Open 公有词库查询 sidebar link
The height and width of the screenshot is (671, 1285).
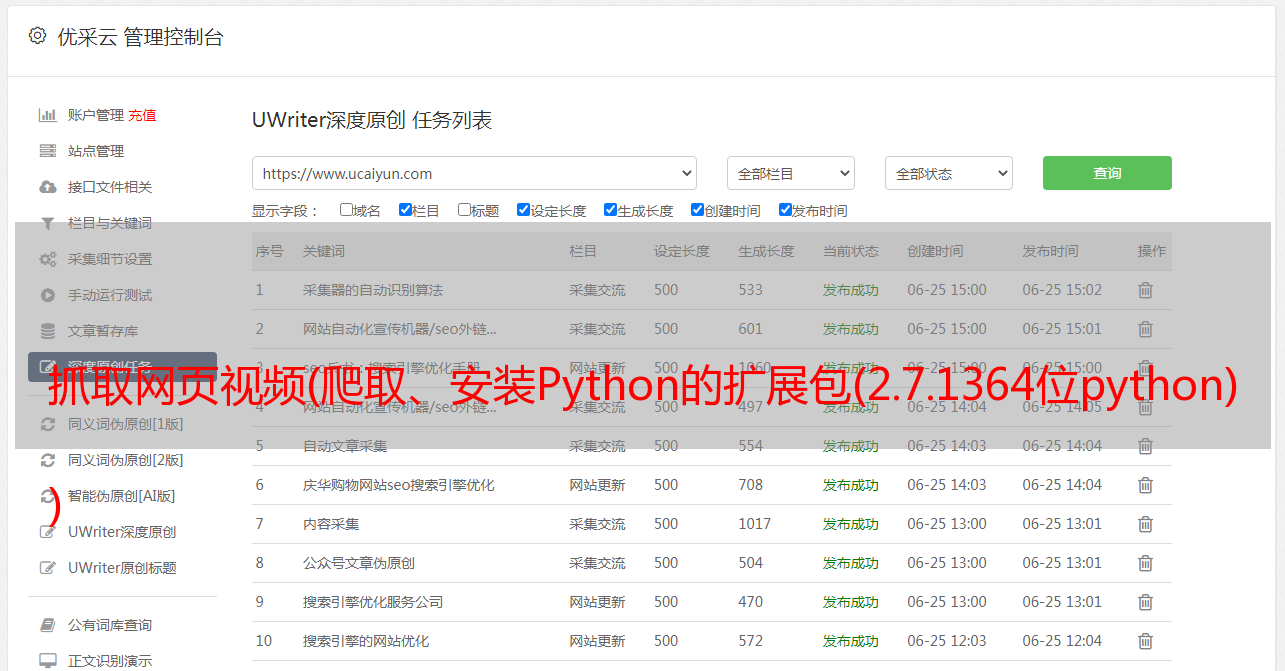click(x=110, y=625)
